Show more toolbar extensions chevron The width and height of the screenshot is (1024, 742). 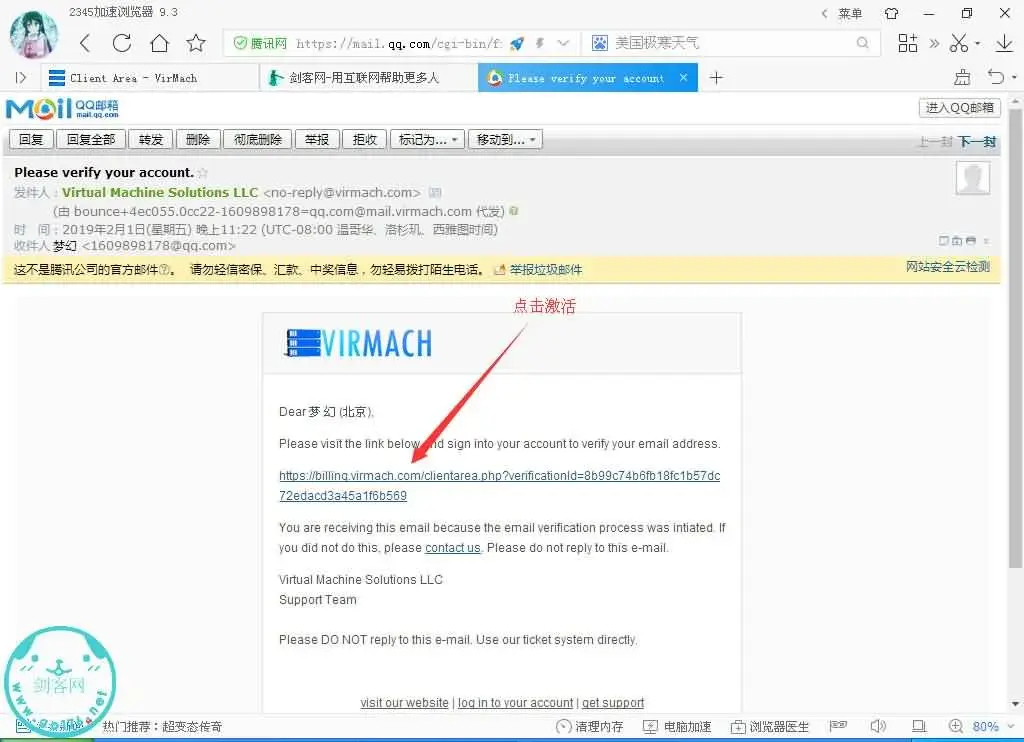(935, 43)
